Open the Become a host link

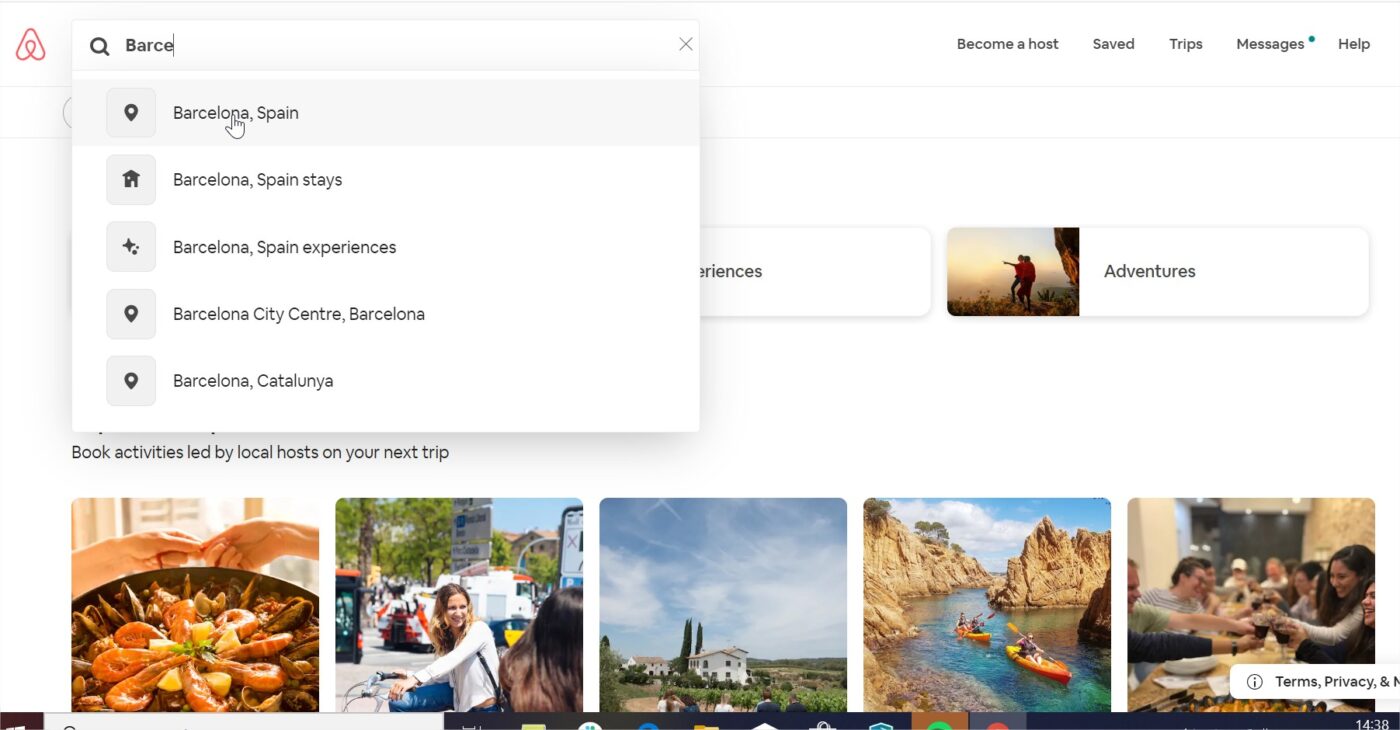[x=1008, y=44]
